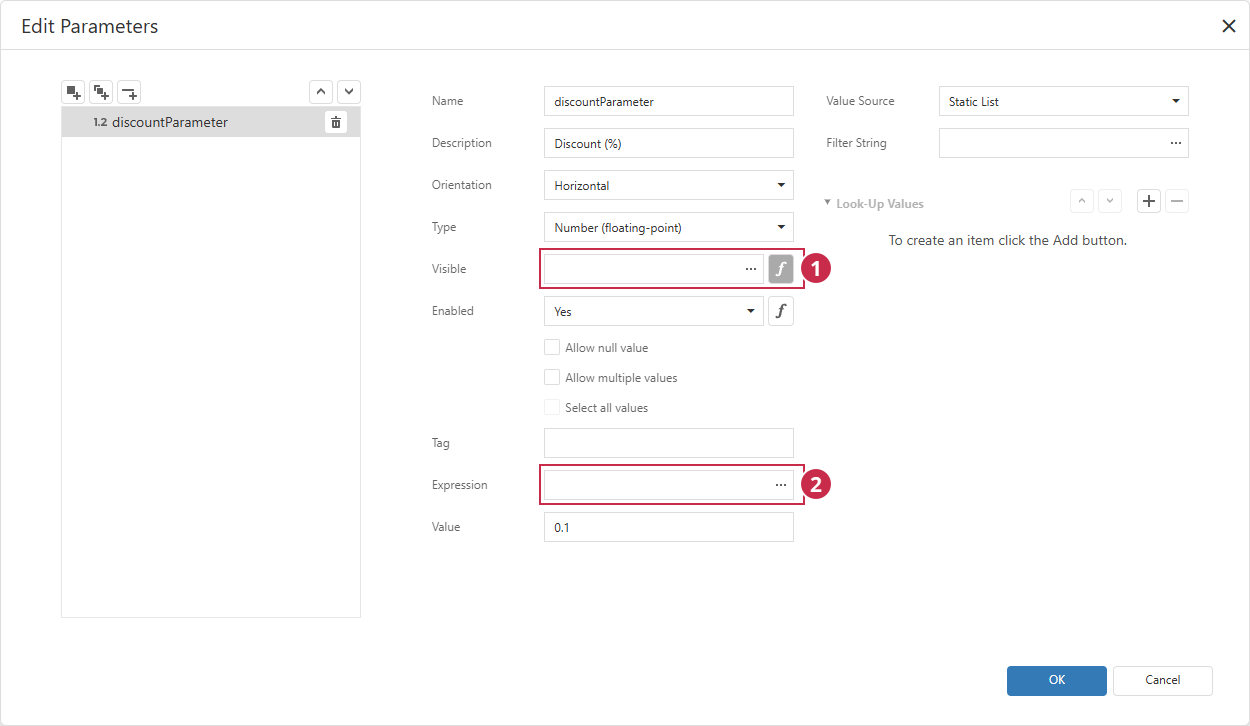Screen dimensions: 1250x726
Task: Click the Value field containing 0.1
Action: coord(668,527)
